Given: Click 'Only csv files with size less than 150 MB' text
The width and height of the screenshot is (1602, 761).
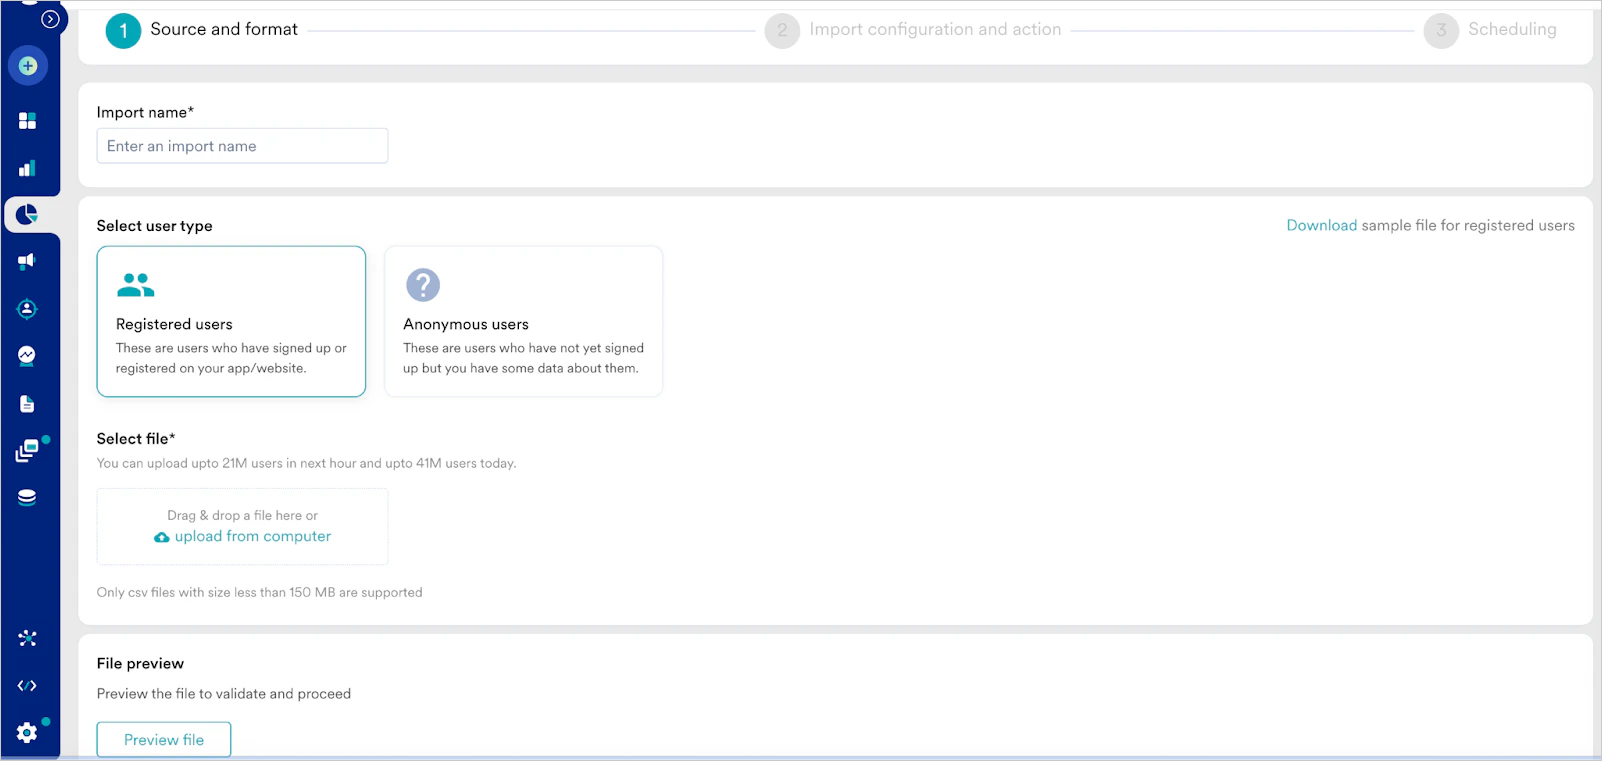Looking at the screenshot, I should (259, 593).
